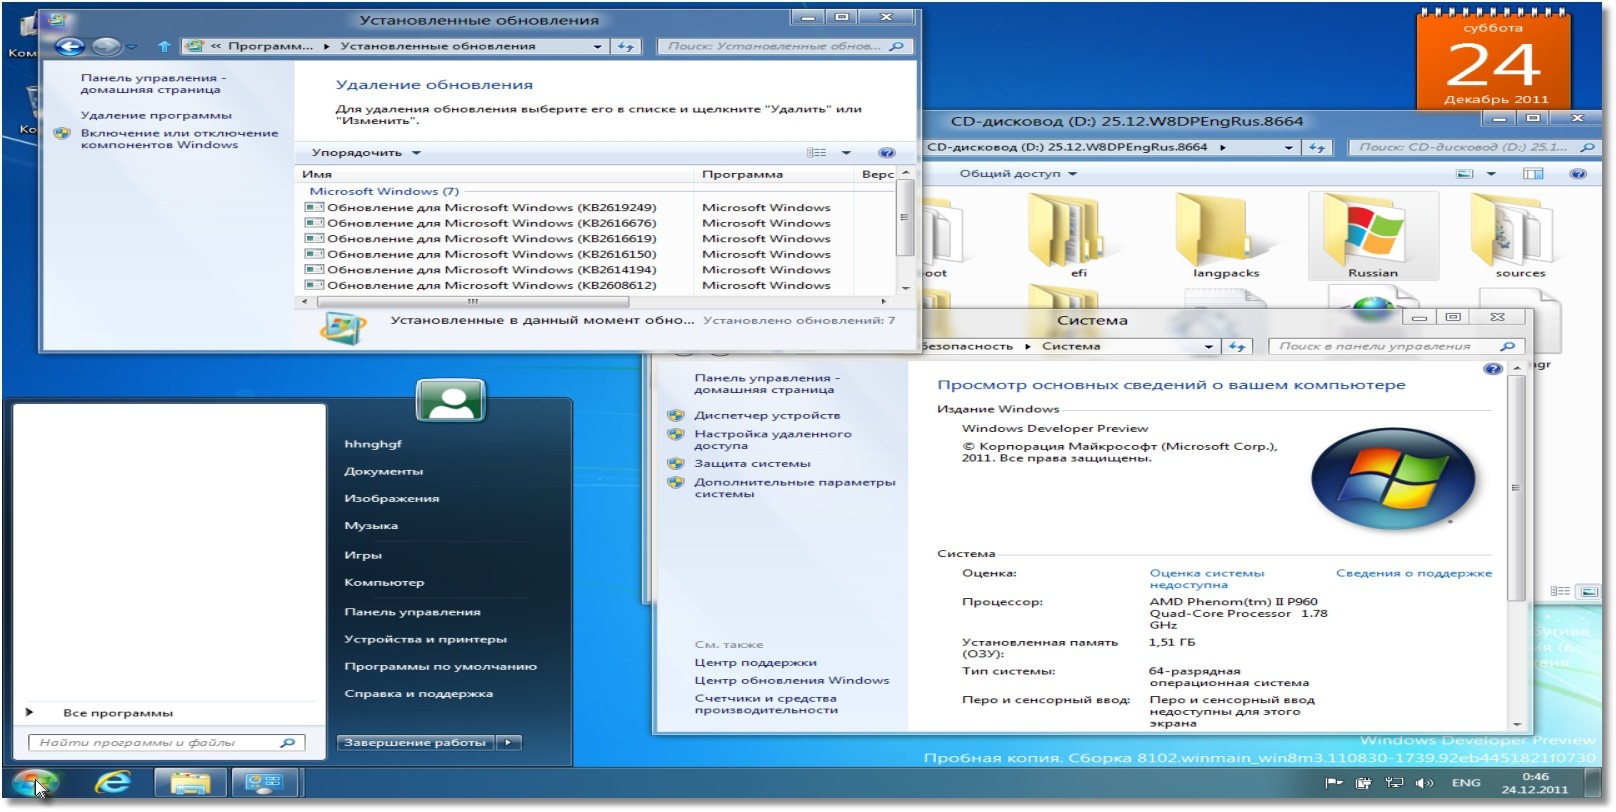Viewport: 1616px width, 812px height.
Task: Open Включение или отключение компонентов Windows link
Action: pyautogui.click(x=179, y=139)
